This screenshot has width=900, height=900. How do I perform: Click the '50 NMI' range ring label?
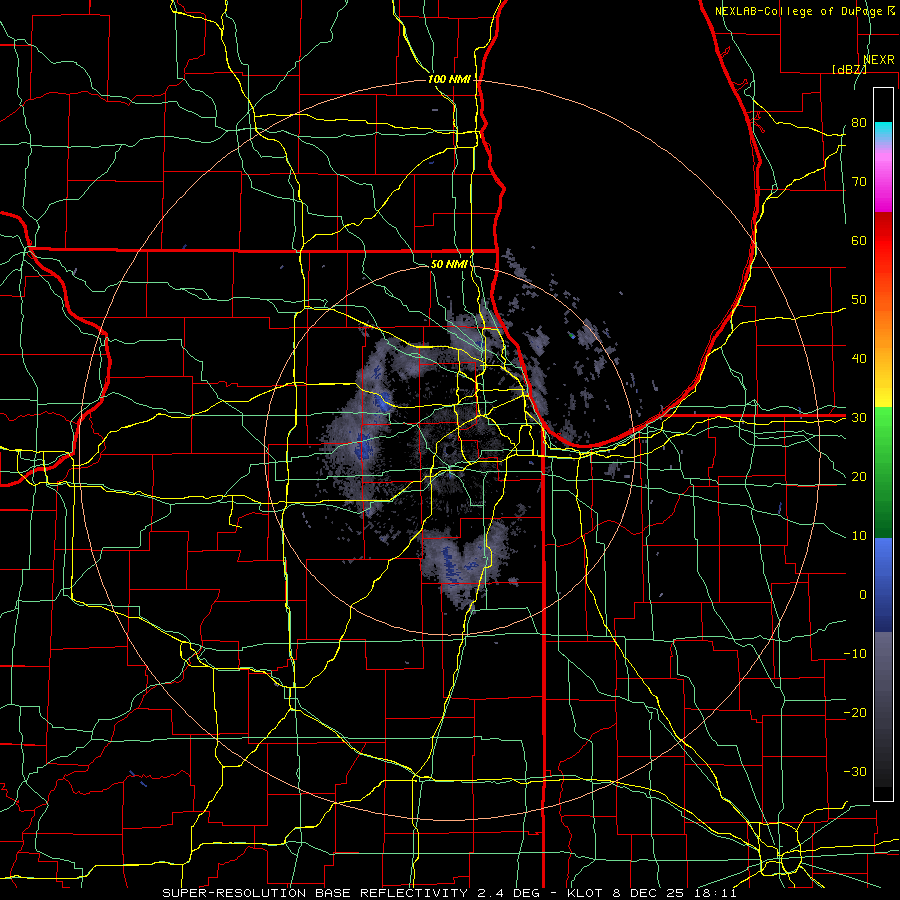449,264
